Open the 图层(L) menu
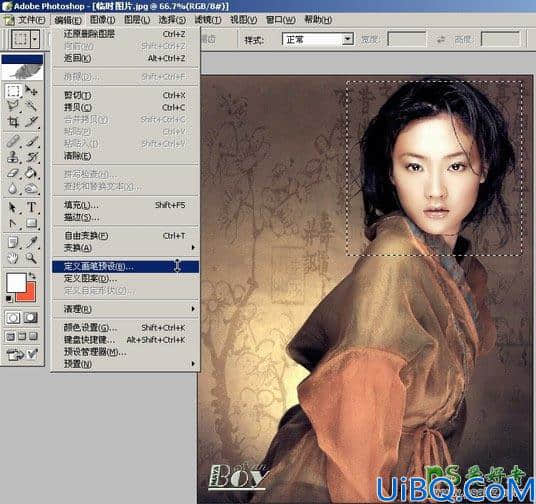This screenshot has width=536, height=504. click(x=137, y=20)
